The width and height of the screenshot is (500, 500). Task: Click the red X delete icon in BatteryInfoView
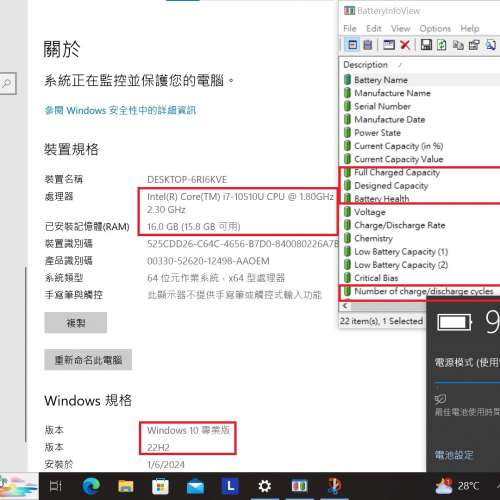(405, 45)
